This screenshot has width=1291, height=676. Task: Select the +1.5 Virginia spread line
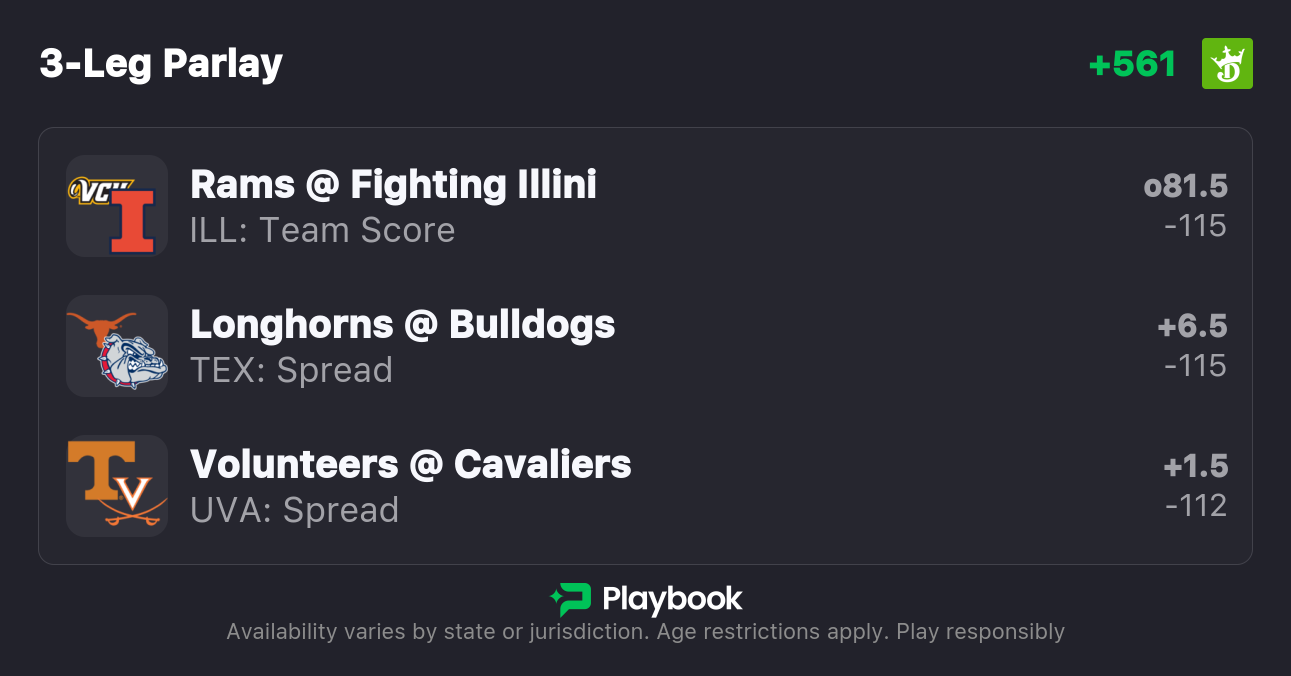pyautogui.click(x=1194, y=467)
